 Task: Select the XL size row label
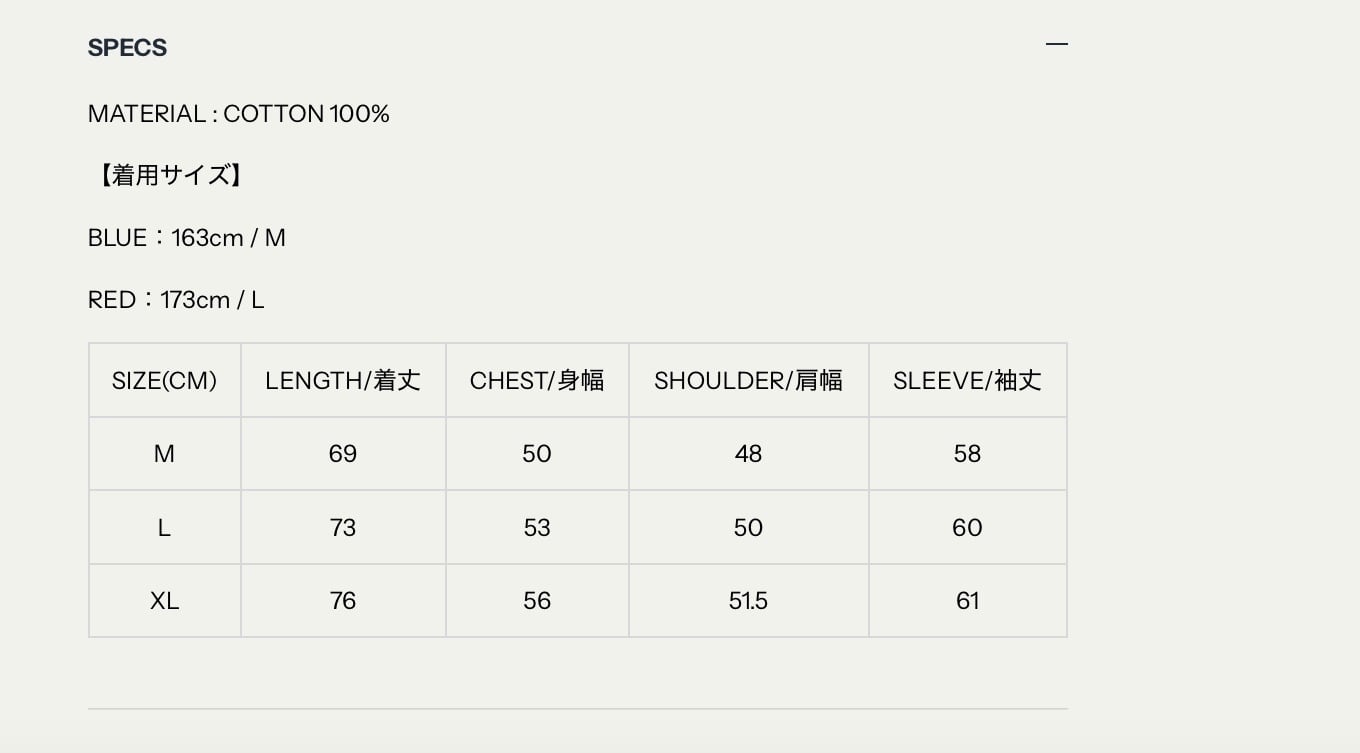(164, 601)
